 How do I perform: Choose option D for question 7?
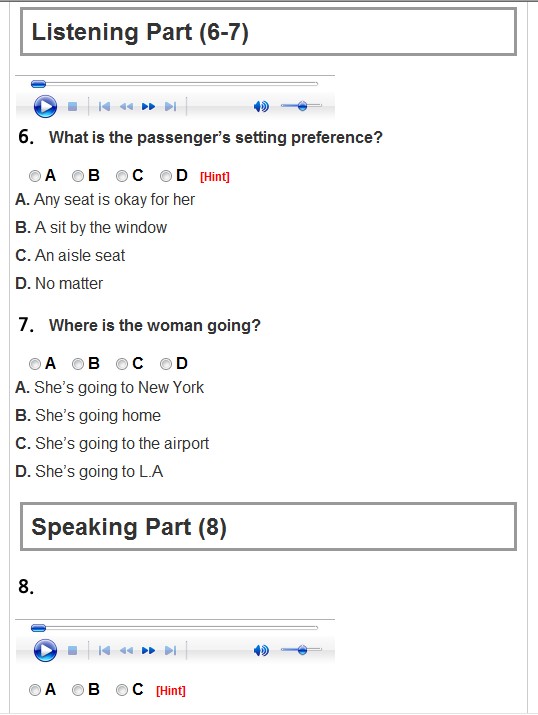click(x=166, y=364)
